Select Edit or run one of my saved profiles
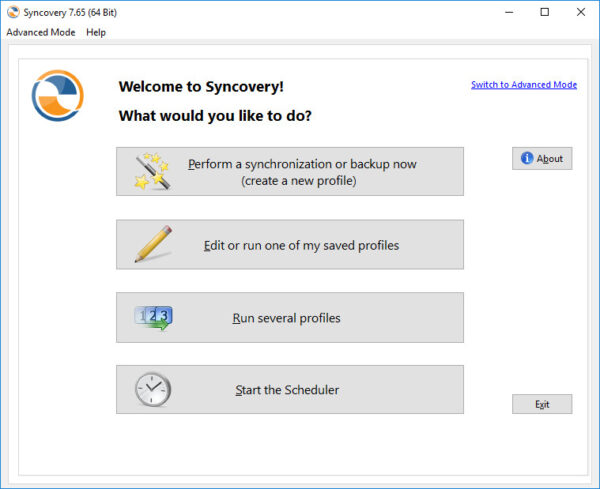 coord(290,244)
